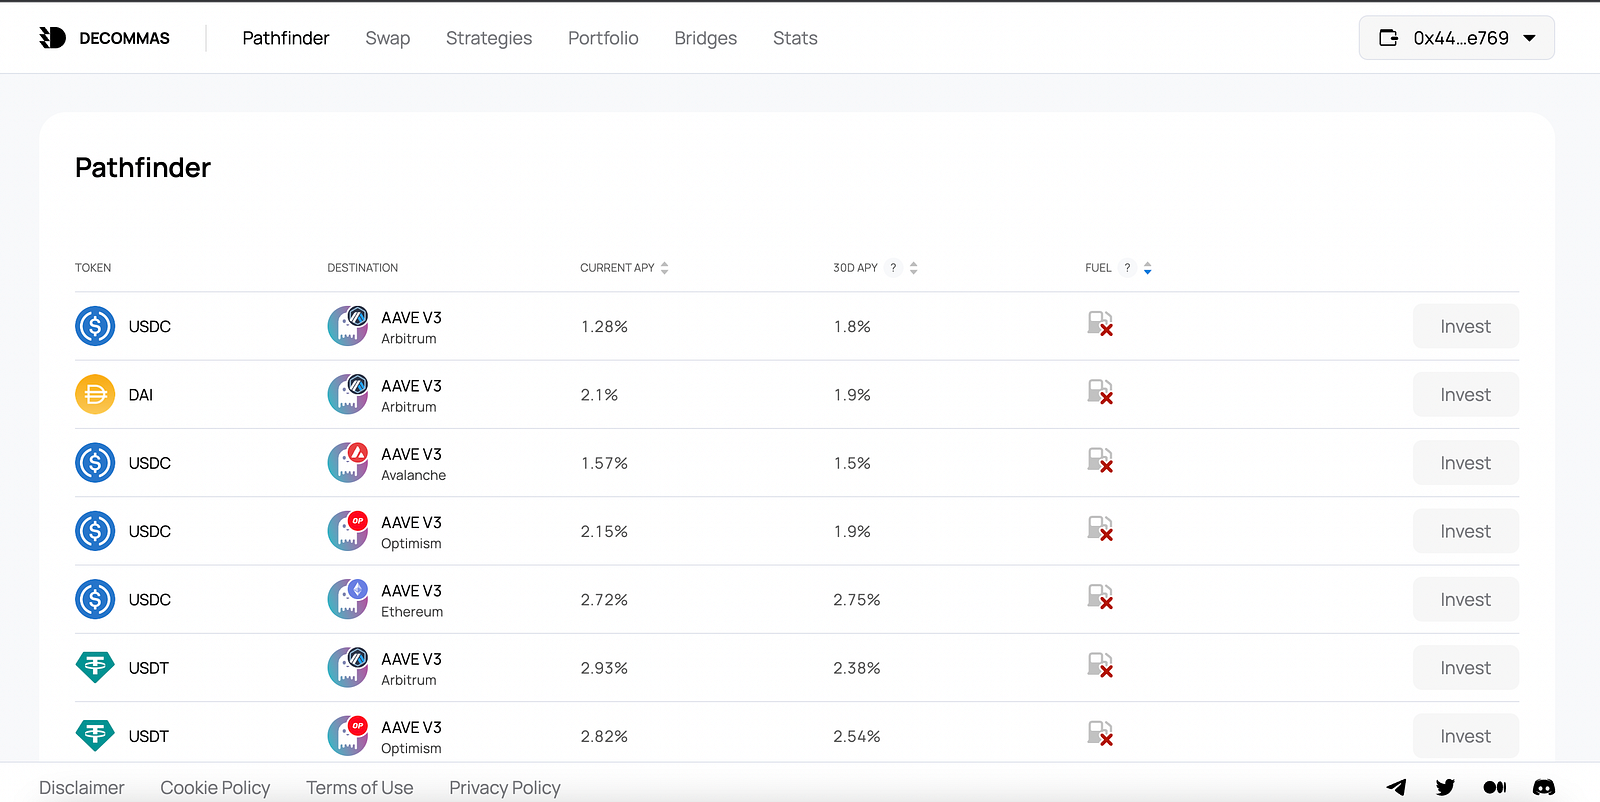This screenshot has height=802, width=1600.
Task: Open the Discord social link icon
Action: 1544,788
